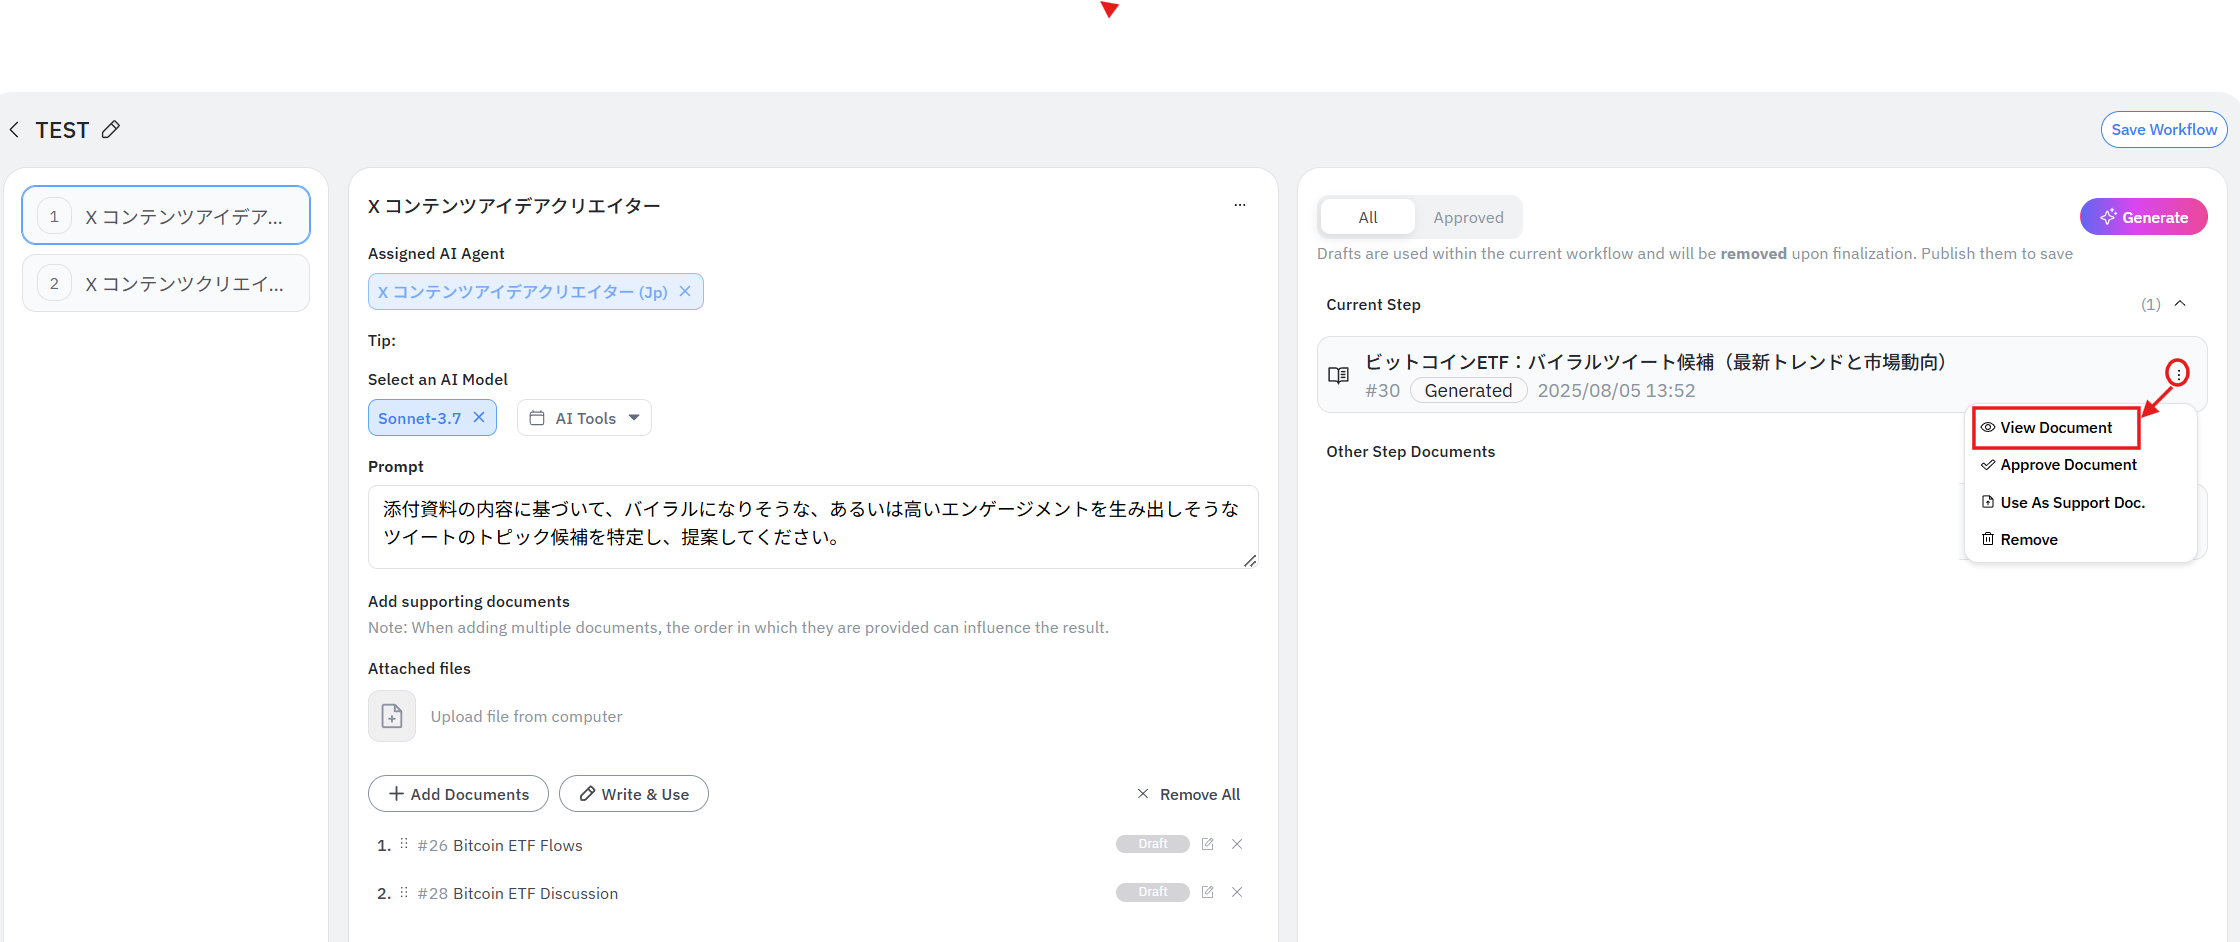
Task: Click the pencil icon next to TEST
Action: (x=111, y=129)
